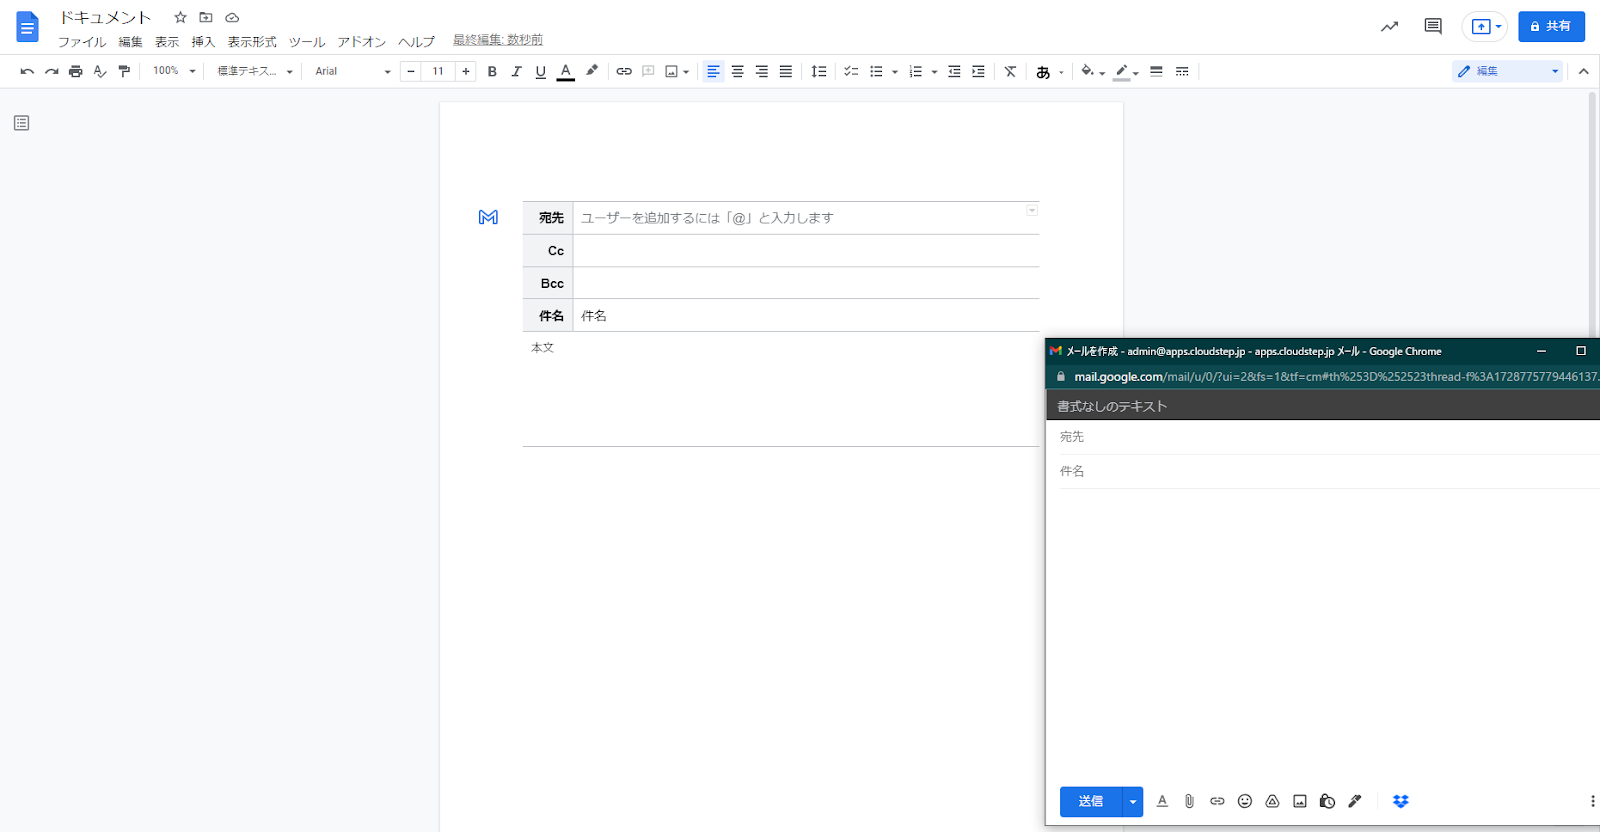The height and width of the screenshot is (832, 1600).
Task: Open the Arial font dropdown
Action: [x=352, y=71]
